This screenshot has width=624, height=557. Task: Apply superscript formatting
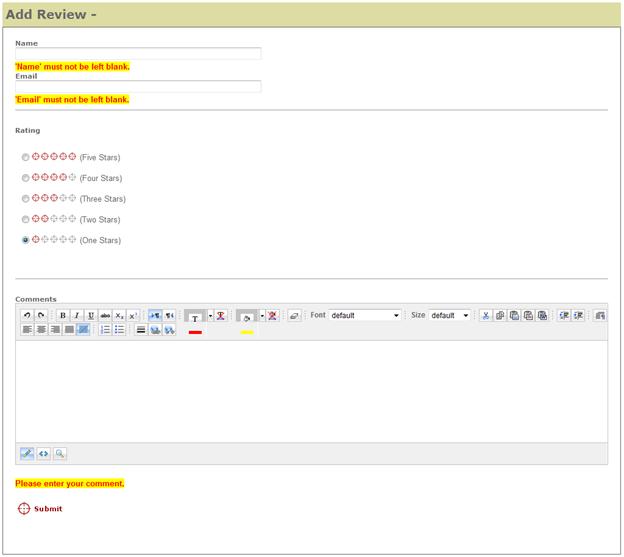tap(133, 316)
